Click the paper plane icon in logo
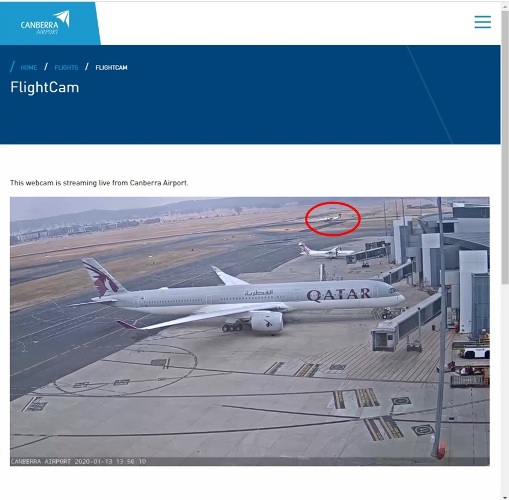The image size is (509, 500). pos(62,18)
